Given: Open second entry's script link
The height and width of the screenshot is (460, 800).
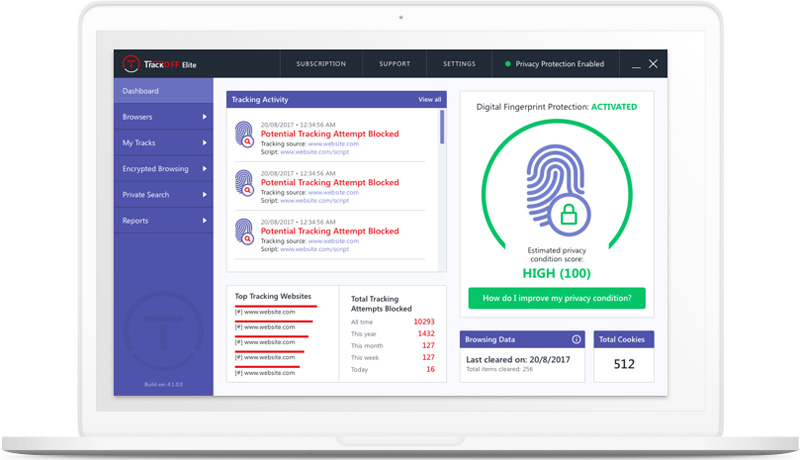Looking at the screenshot, I should tap(314, 200).
